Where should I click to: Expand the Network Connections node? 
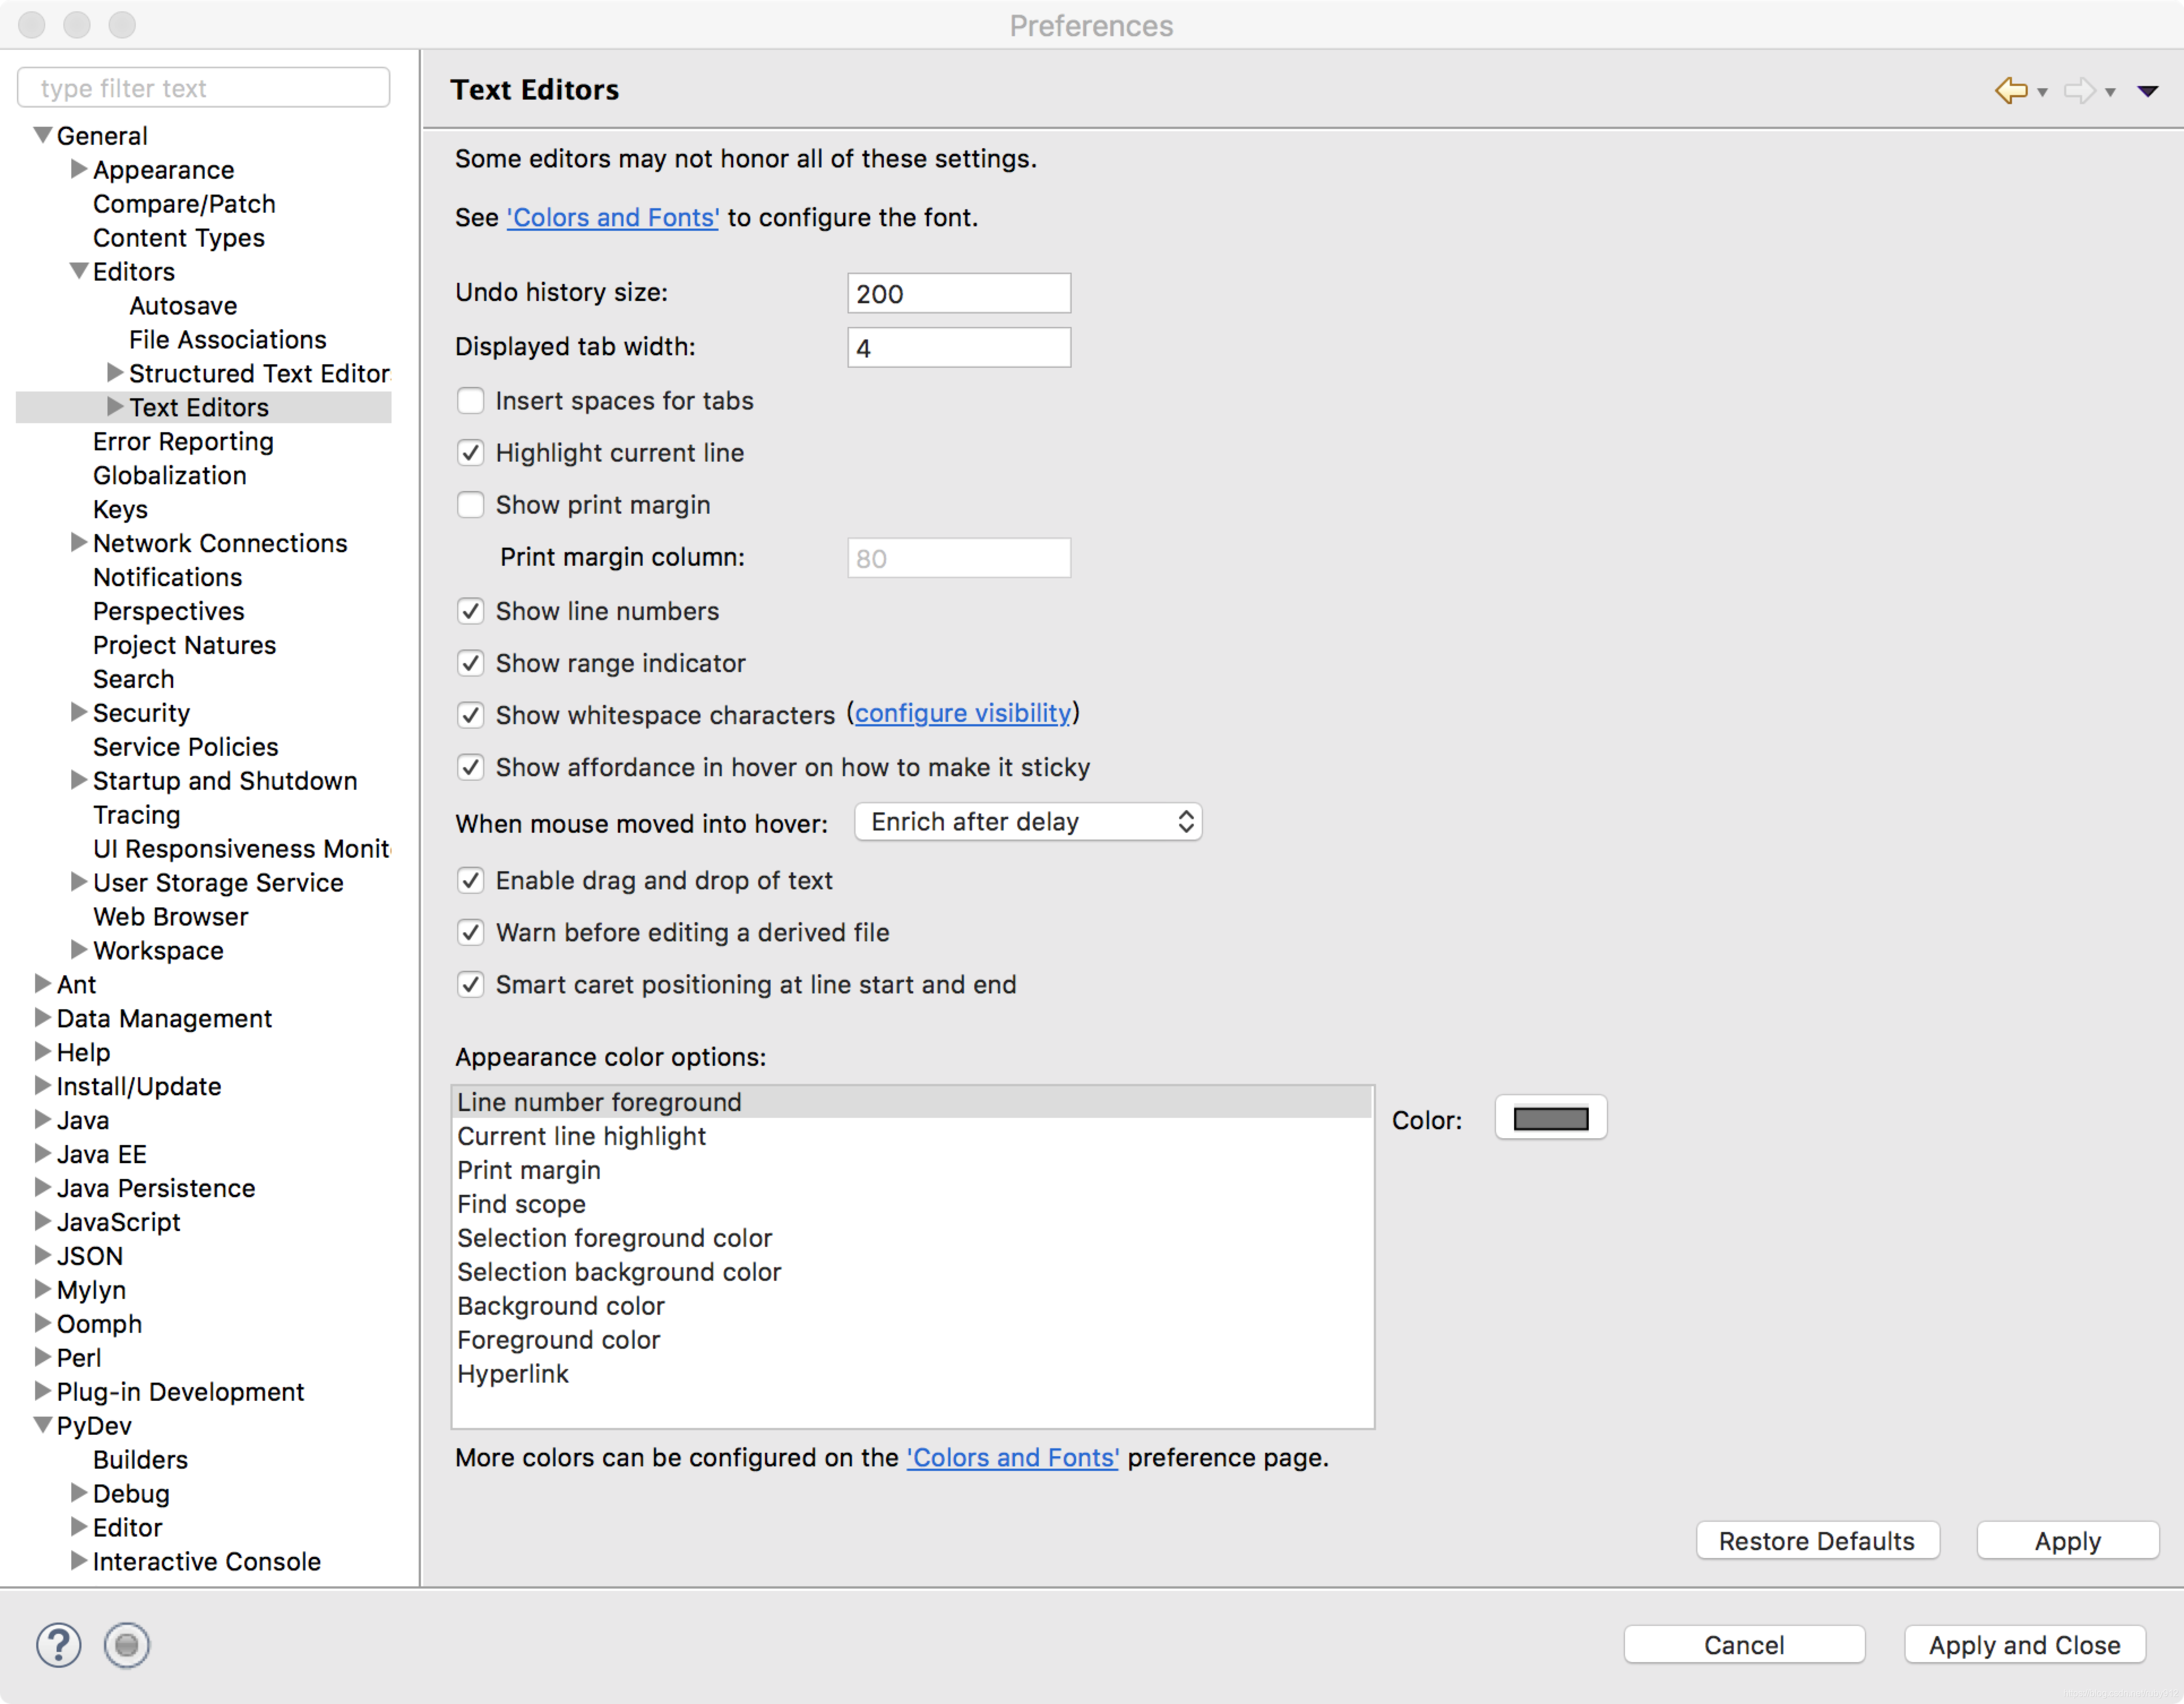point(79,542)
